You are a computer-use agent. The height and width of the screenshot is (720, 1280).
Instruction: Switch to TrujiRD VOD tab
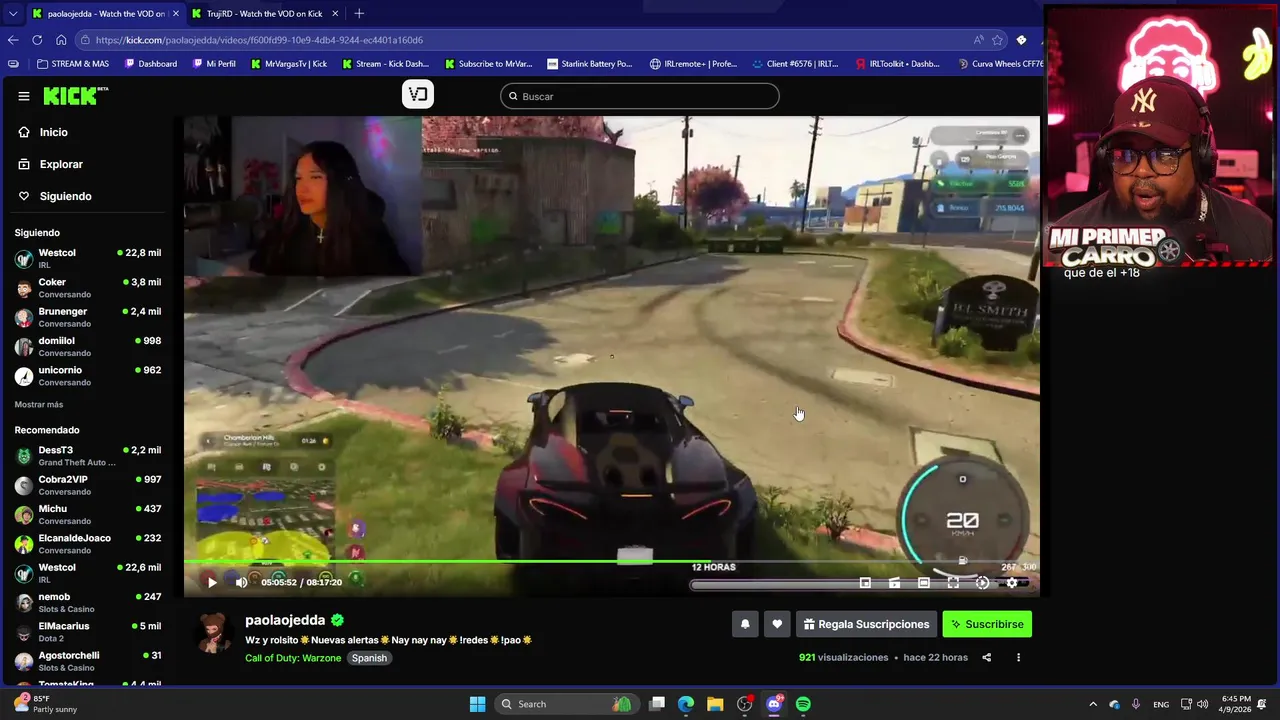coord(264,14)
